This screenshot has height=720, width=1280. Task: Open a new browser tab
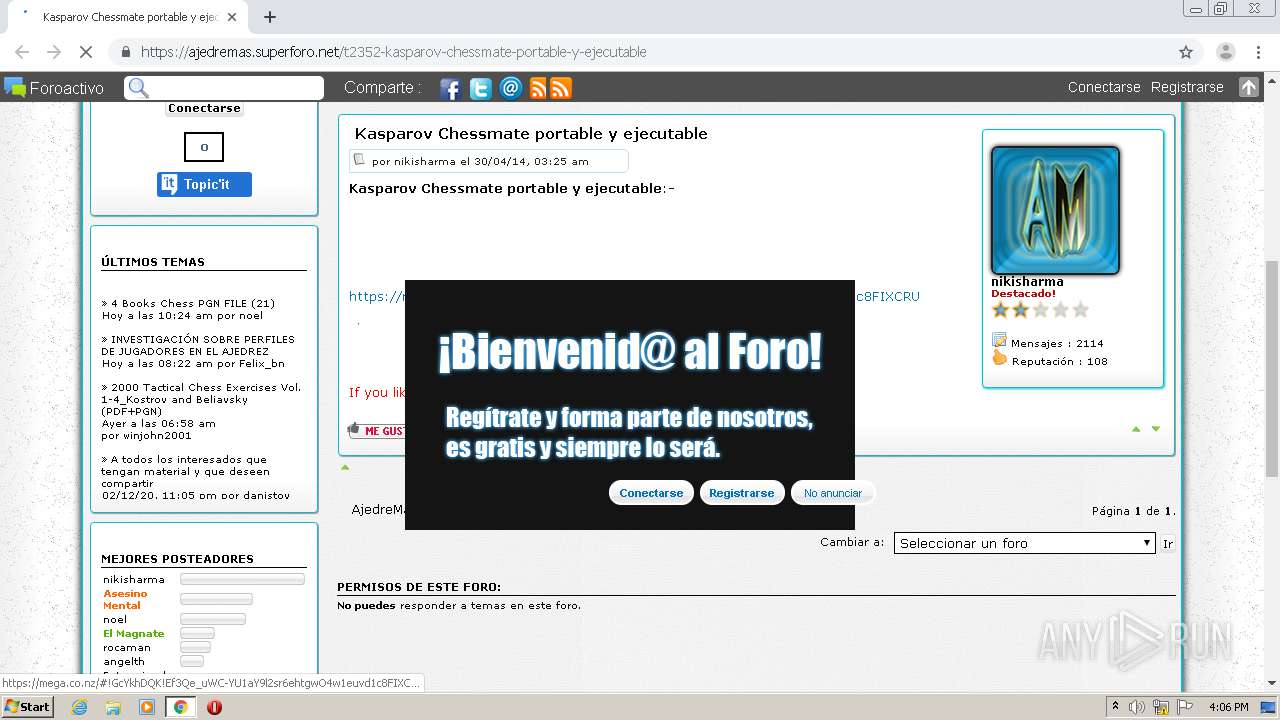coord(269,17)
